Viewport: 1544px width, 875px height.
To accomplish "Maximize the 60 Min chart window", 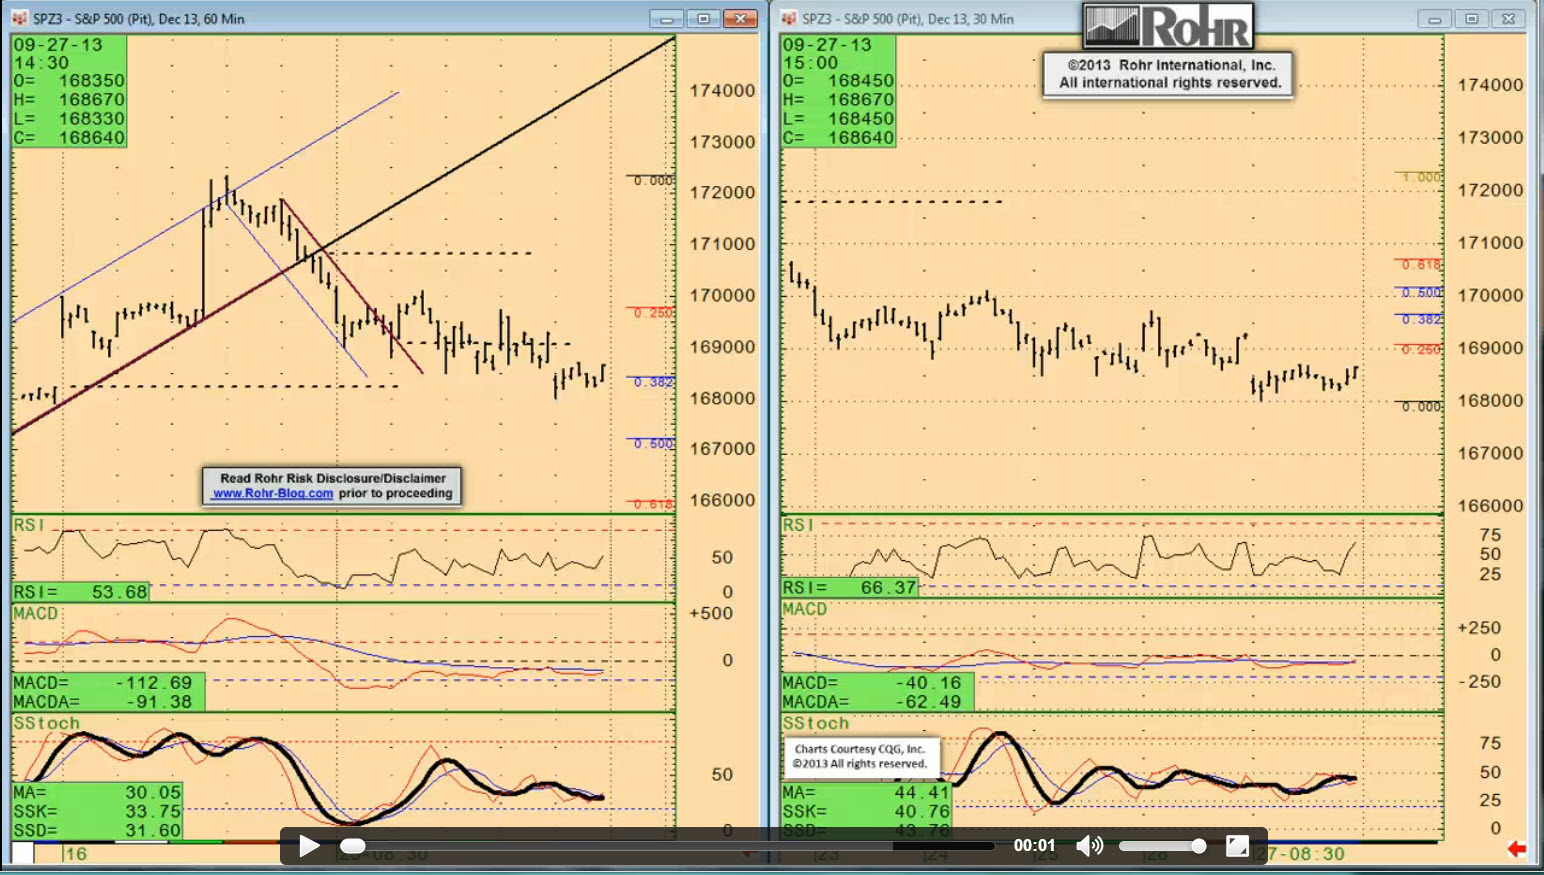I will (703, 19).
